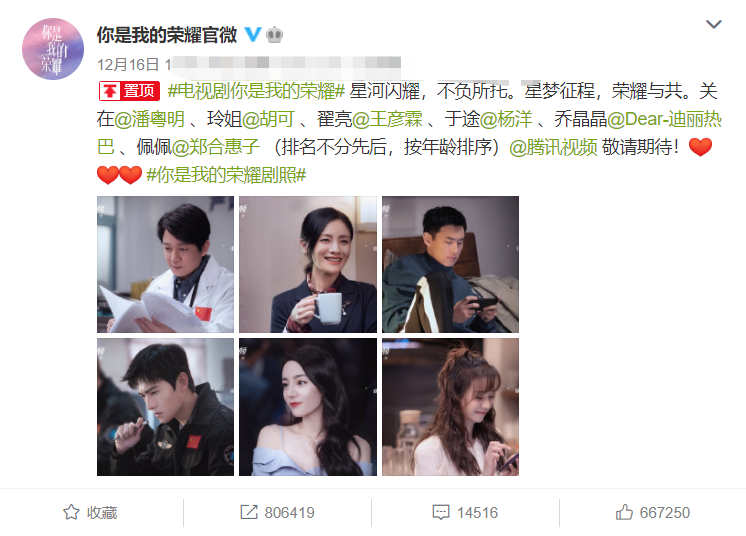Like the post with thumbs-up icon
Viewport: 746px width, 536px height.
click(624, 512)
